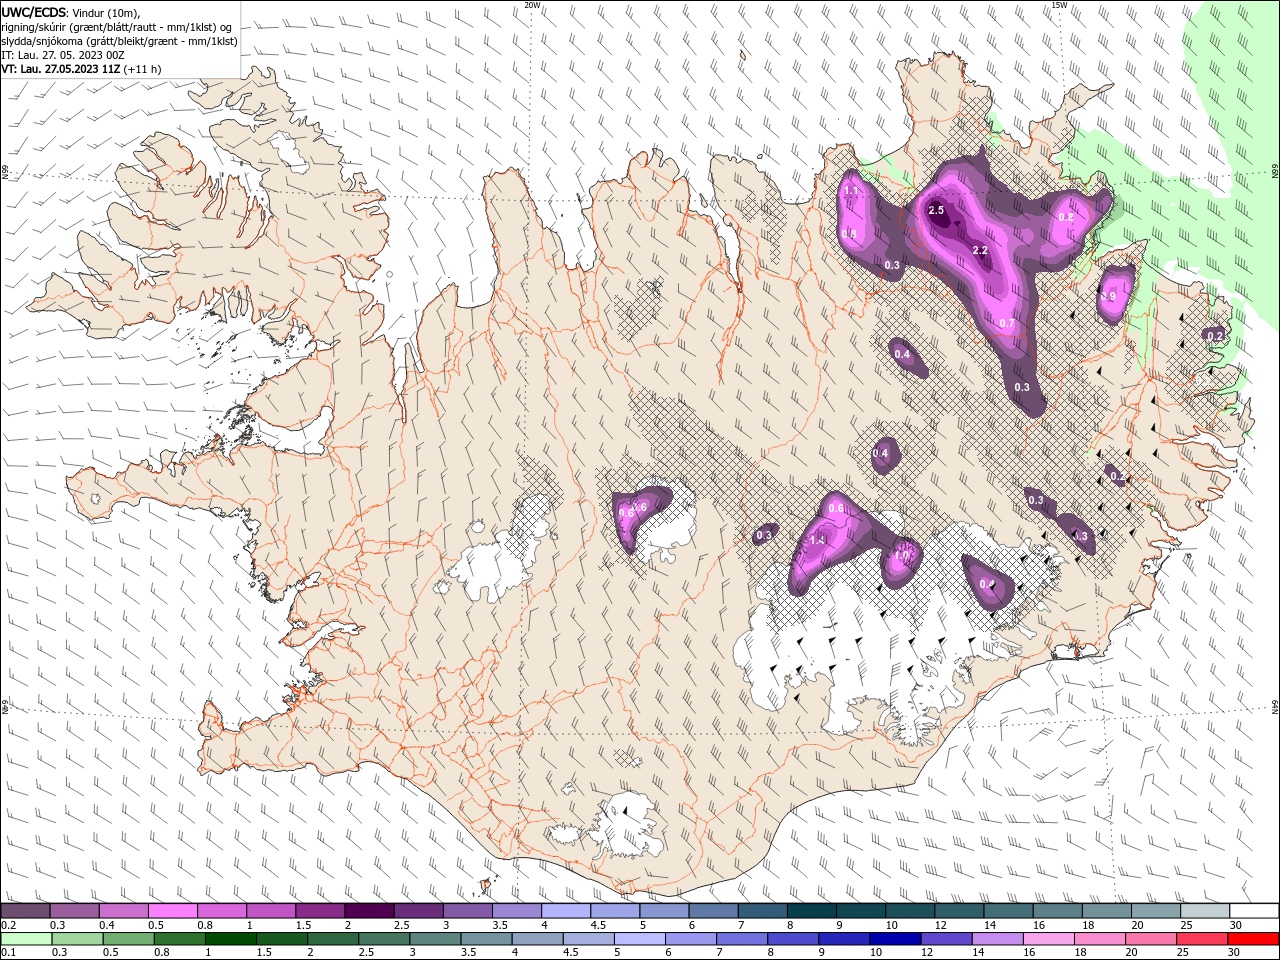
Task: Click the 'slydda/snjókoma' legend description line
Action: (119, 41)
